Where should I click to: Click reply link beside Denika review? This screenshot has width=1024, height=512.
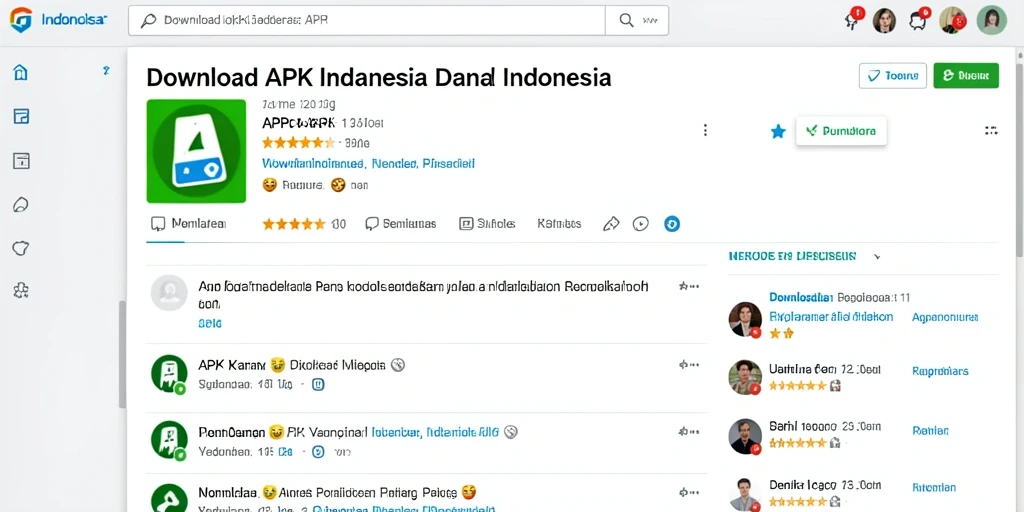(x=934, y=487)
